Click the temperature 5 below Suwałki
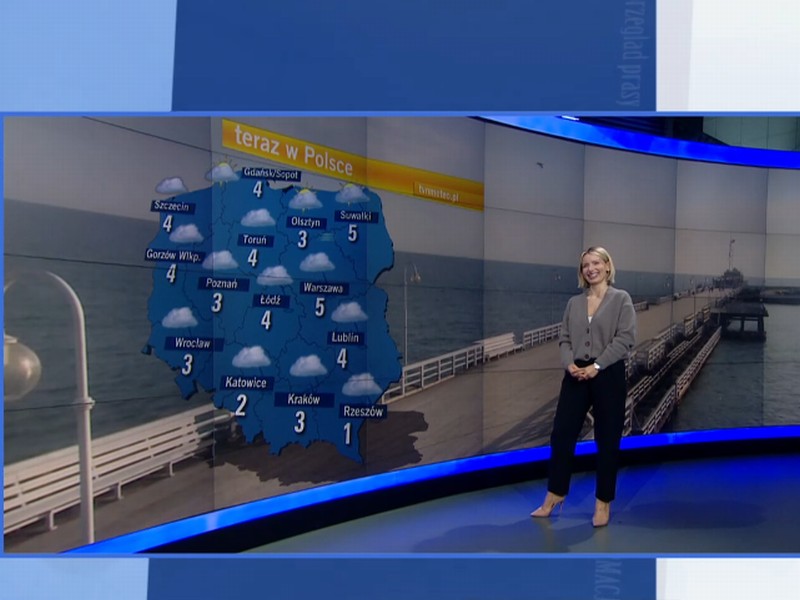This screenshot has width=800, height=600. (x=353, y=233)
